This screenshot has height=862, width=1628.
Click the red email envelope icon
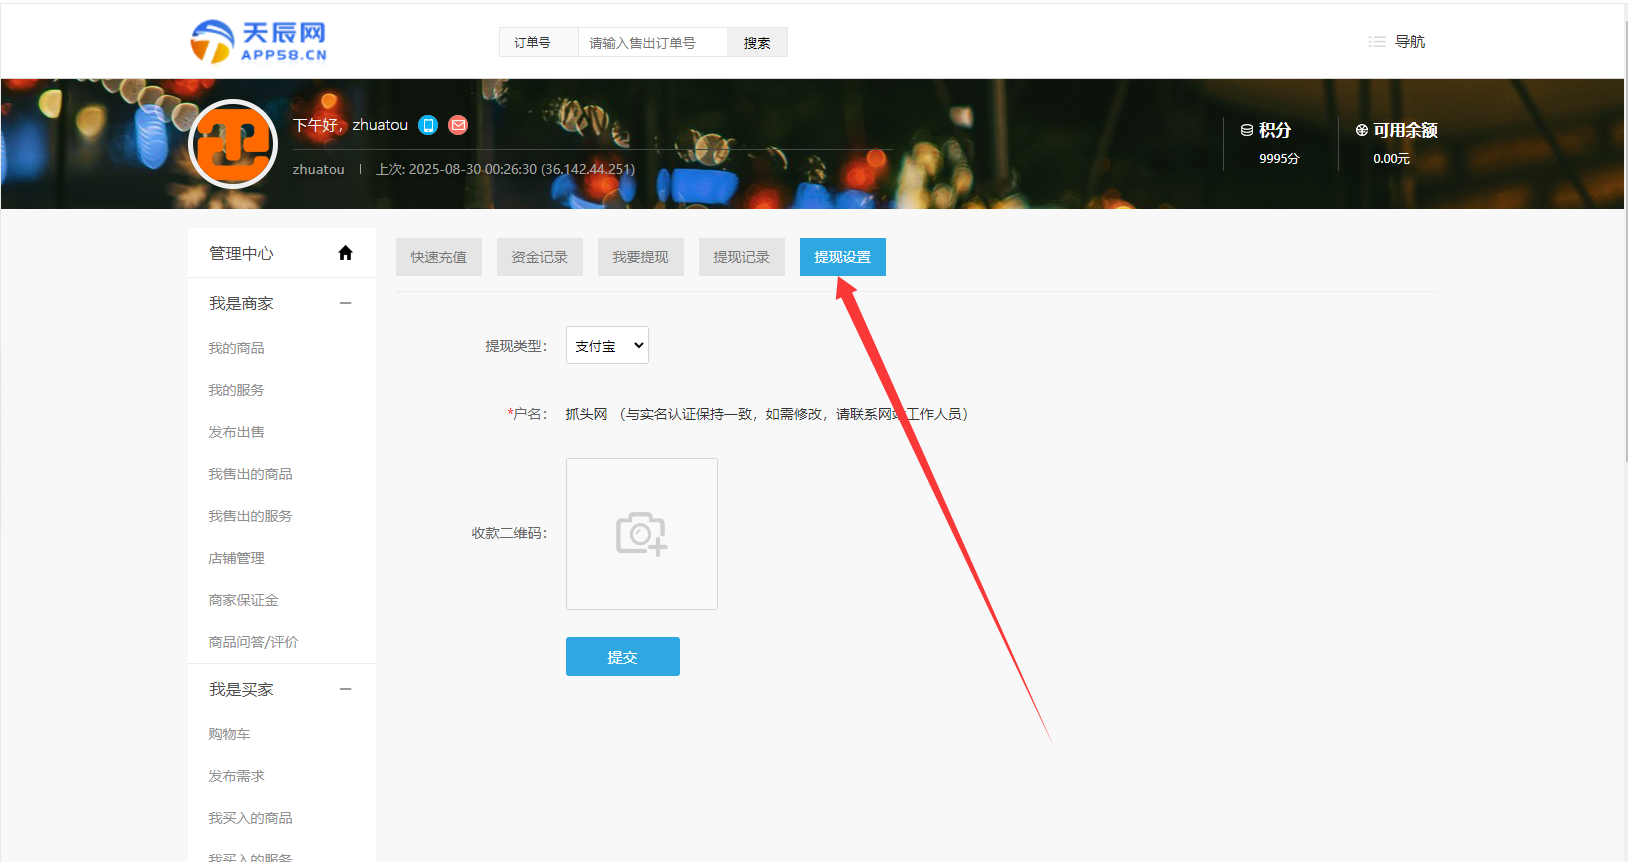(458, 125)
